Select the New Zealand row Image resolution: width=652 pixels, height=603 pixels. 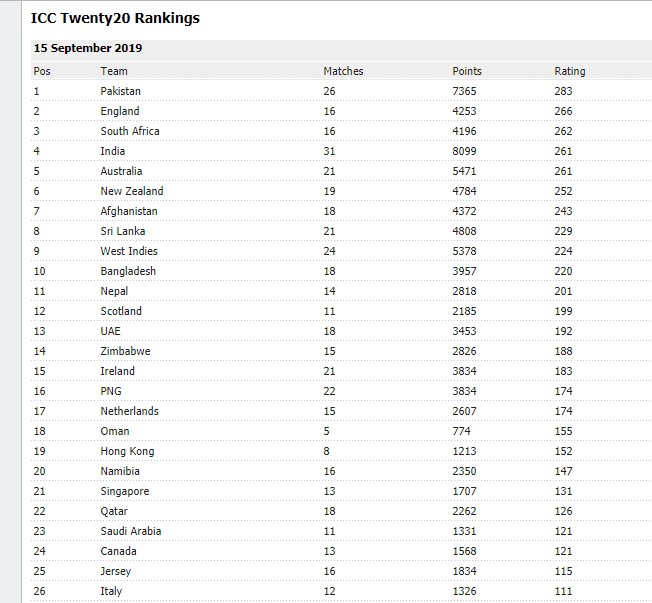tap(132, 191)
